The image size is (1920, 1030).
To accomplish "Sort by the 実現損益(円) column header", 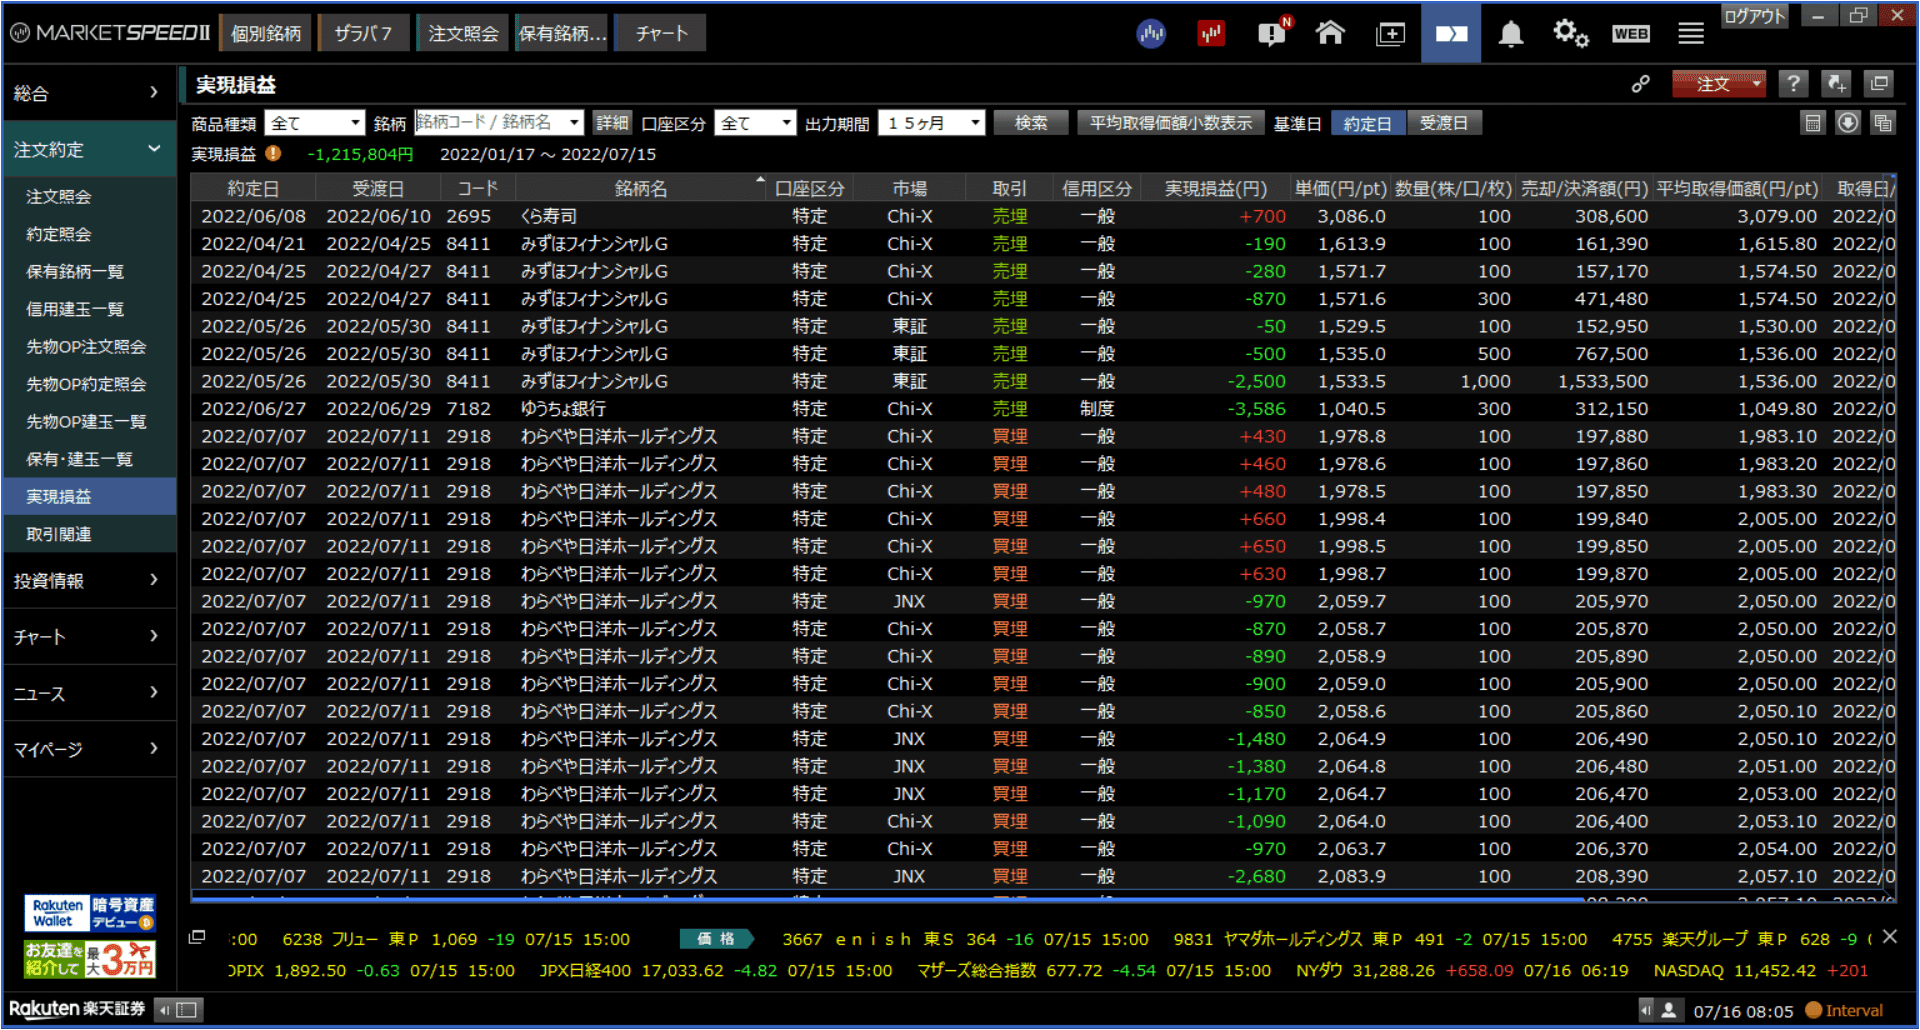I will 1216,188.
